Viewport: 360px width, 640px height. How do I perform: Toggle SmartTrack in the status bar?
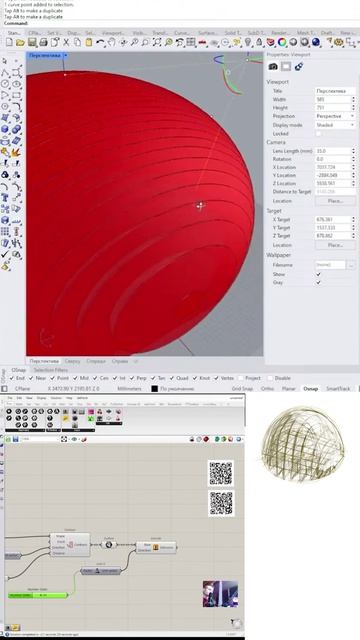click(338, 389)
